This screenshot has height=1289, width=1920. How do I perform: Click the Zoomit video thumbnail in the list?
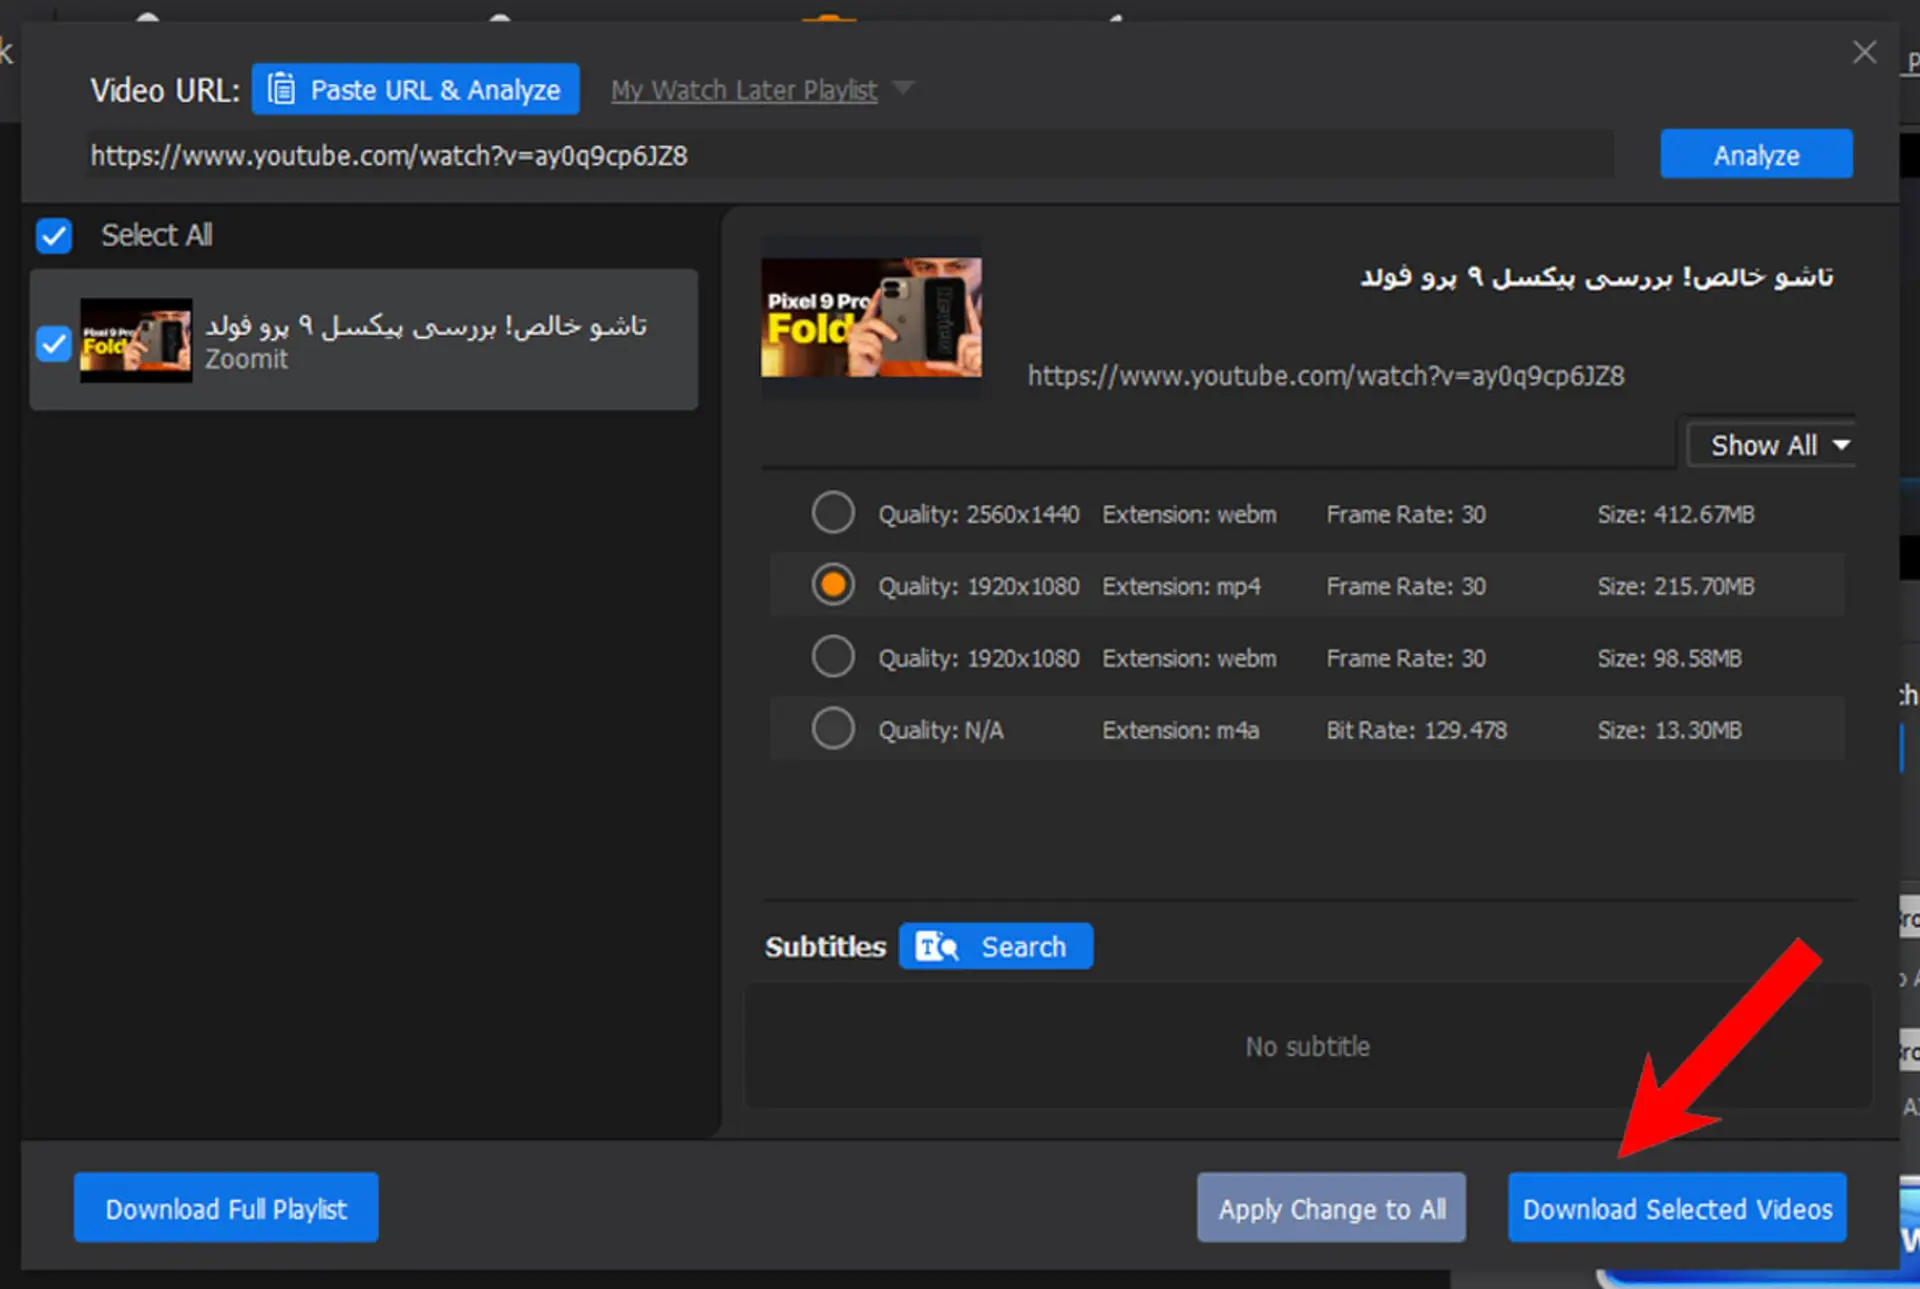tap(136, 340)
